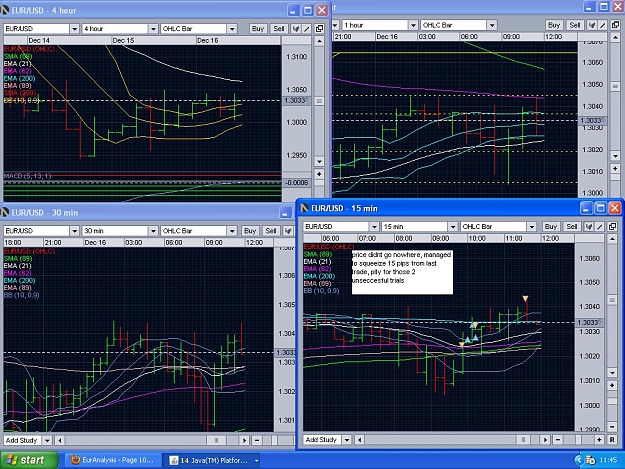
Task: Switch to EurAnalysis Firefox taskbar item
Action: [112, 460]
